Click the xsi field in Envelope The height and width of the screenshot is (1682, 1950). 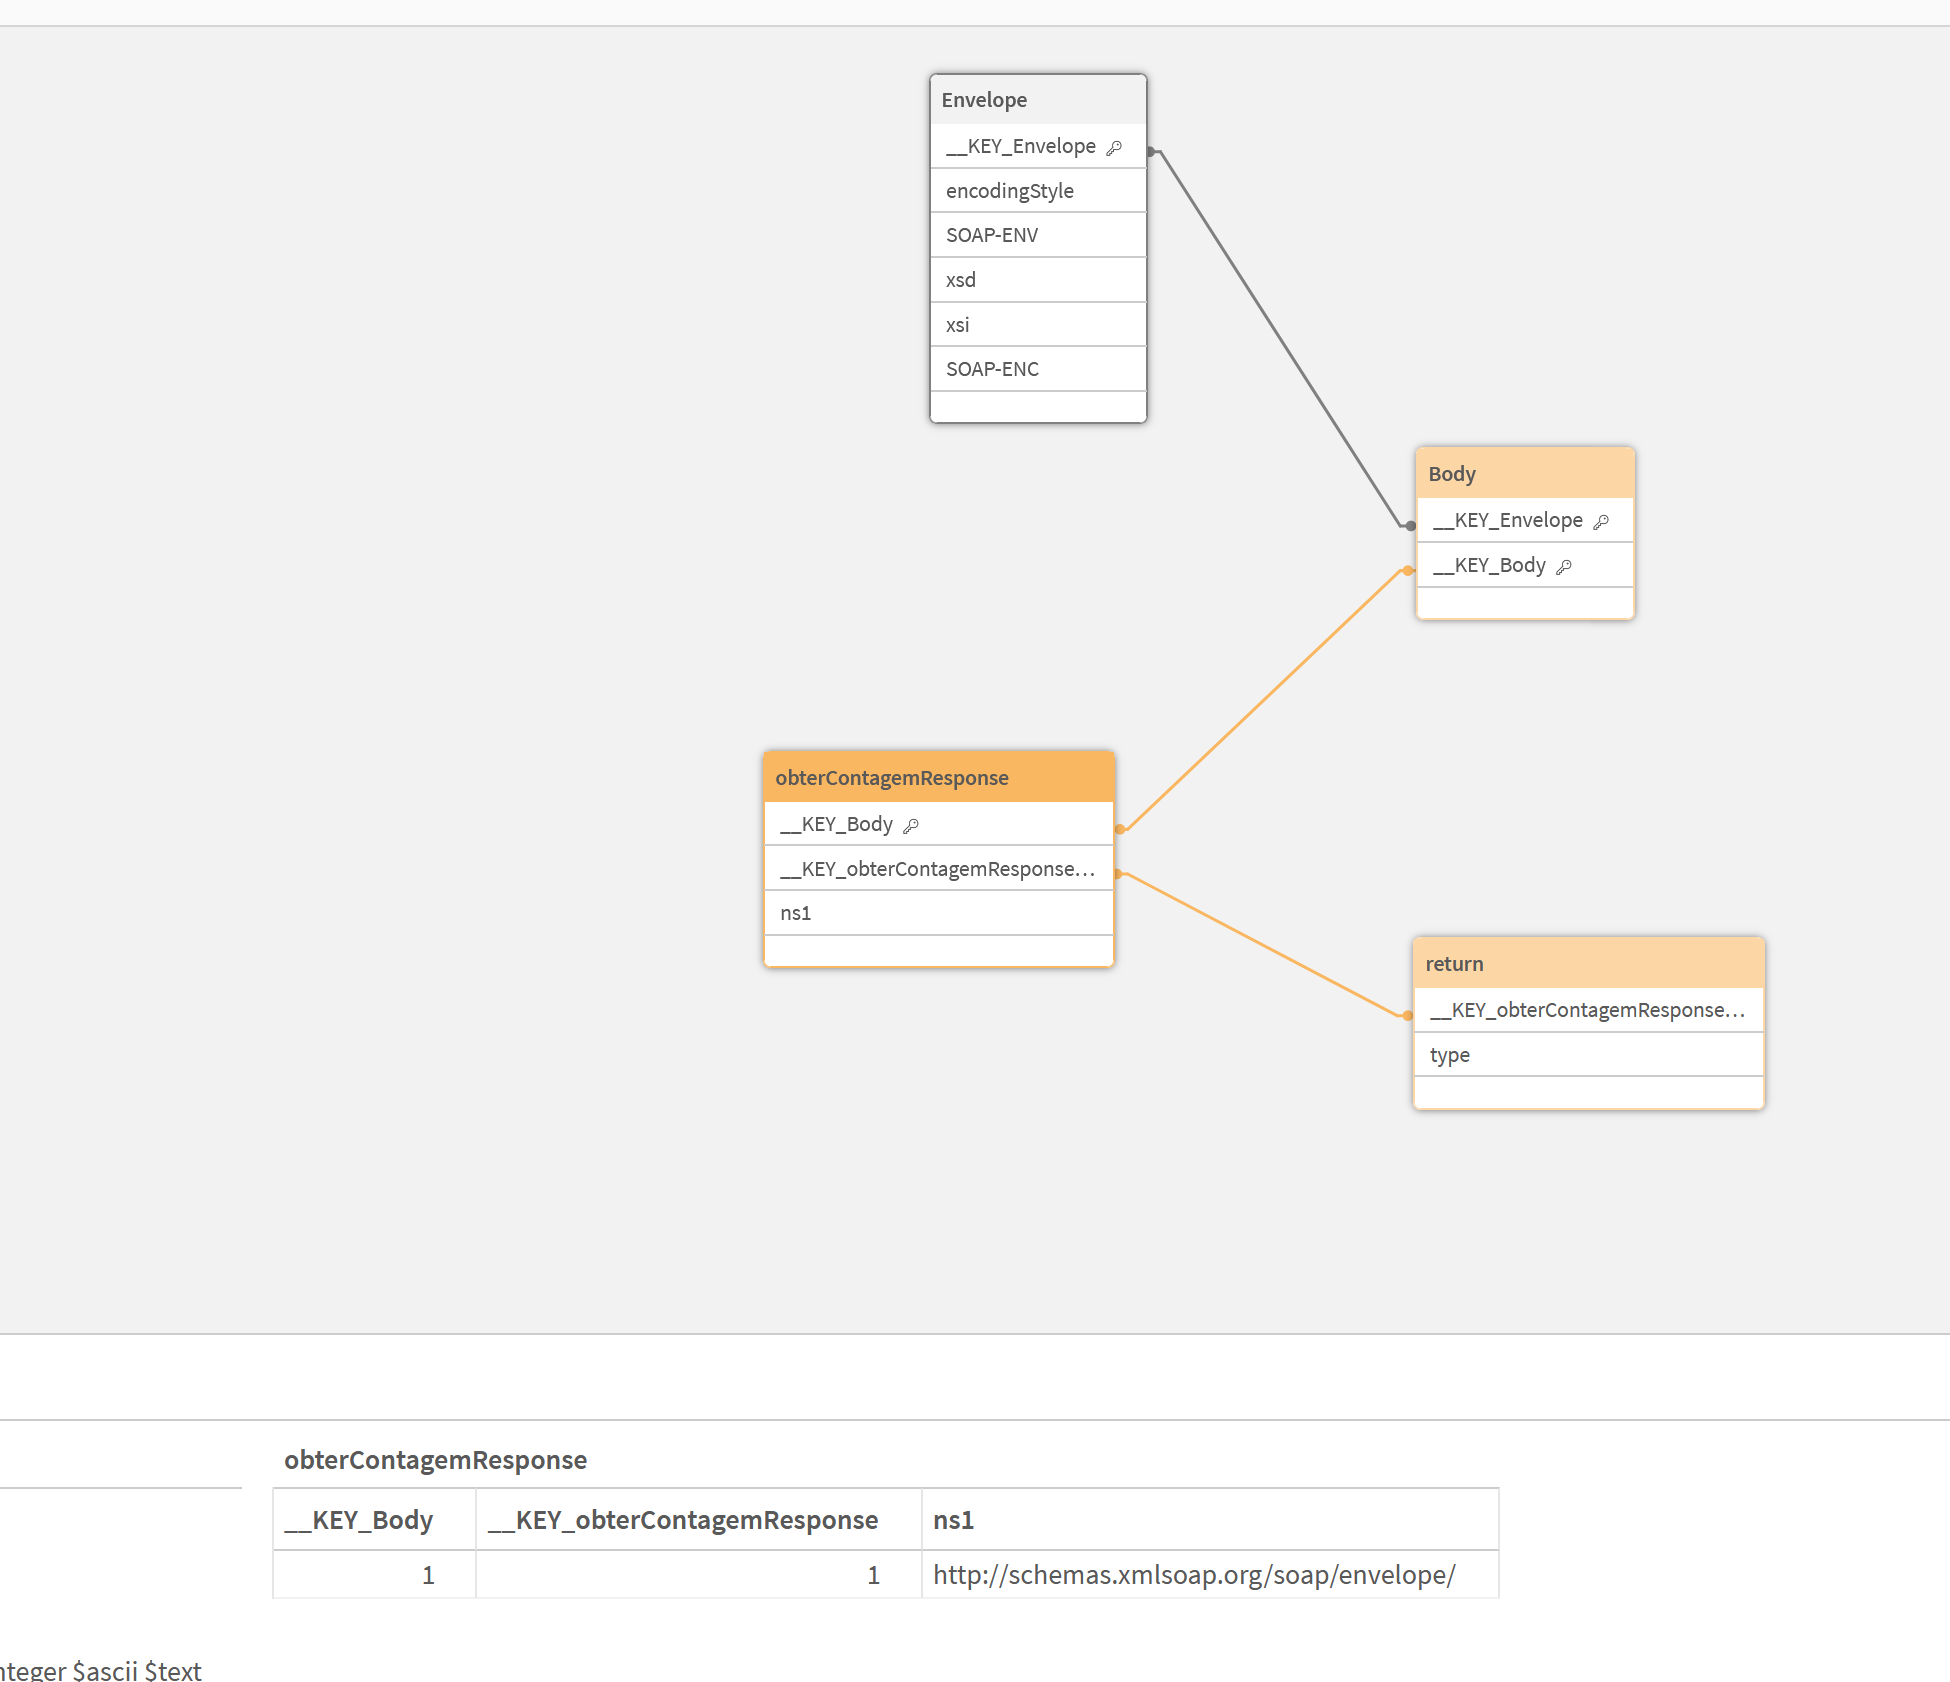(x=1038, y=325)
